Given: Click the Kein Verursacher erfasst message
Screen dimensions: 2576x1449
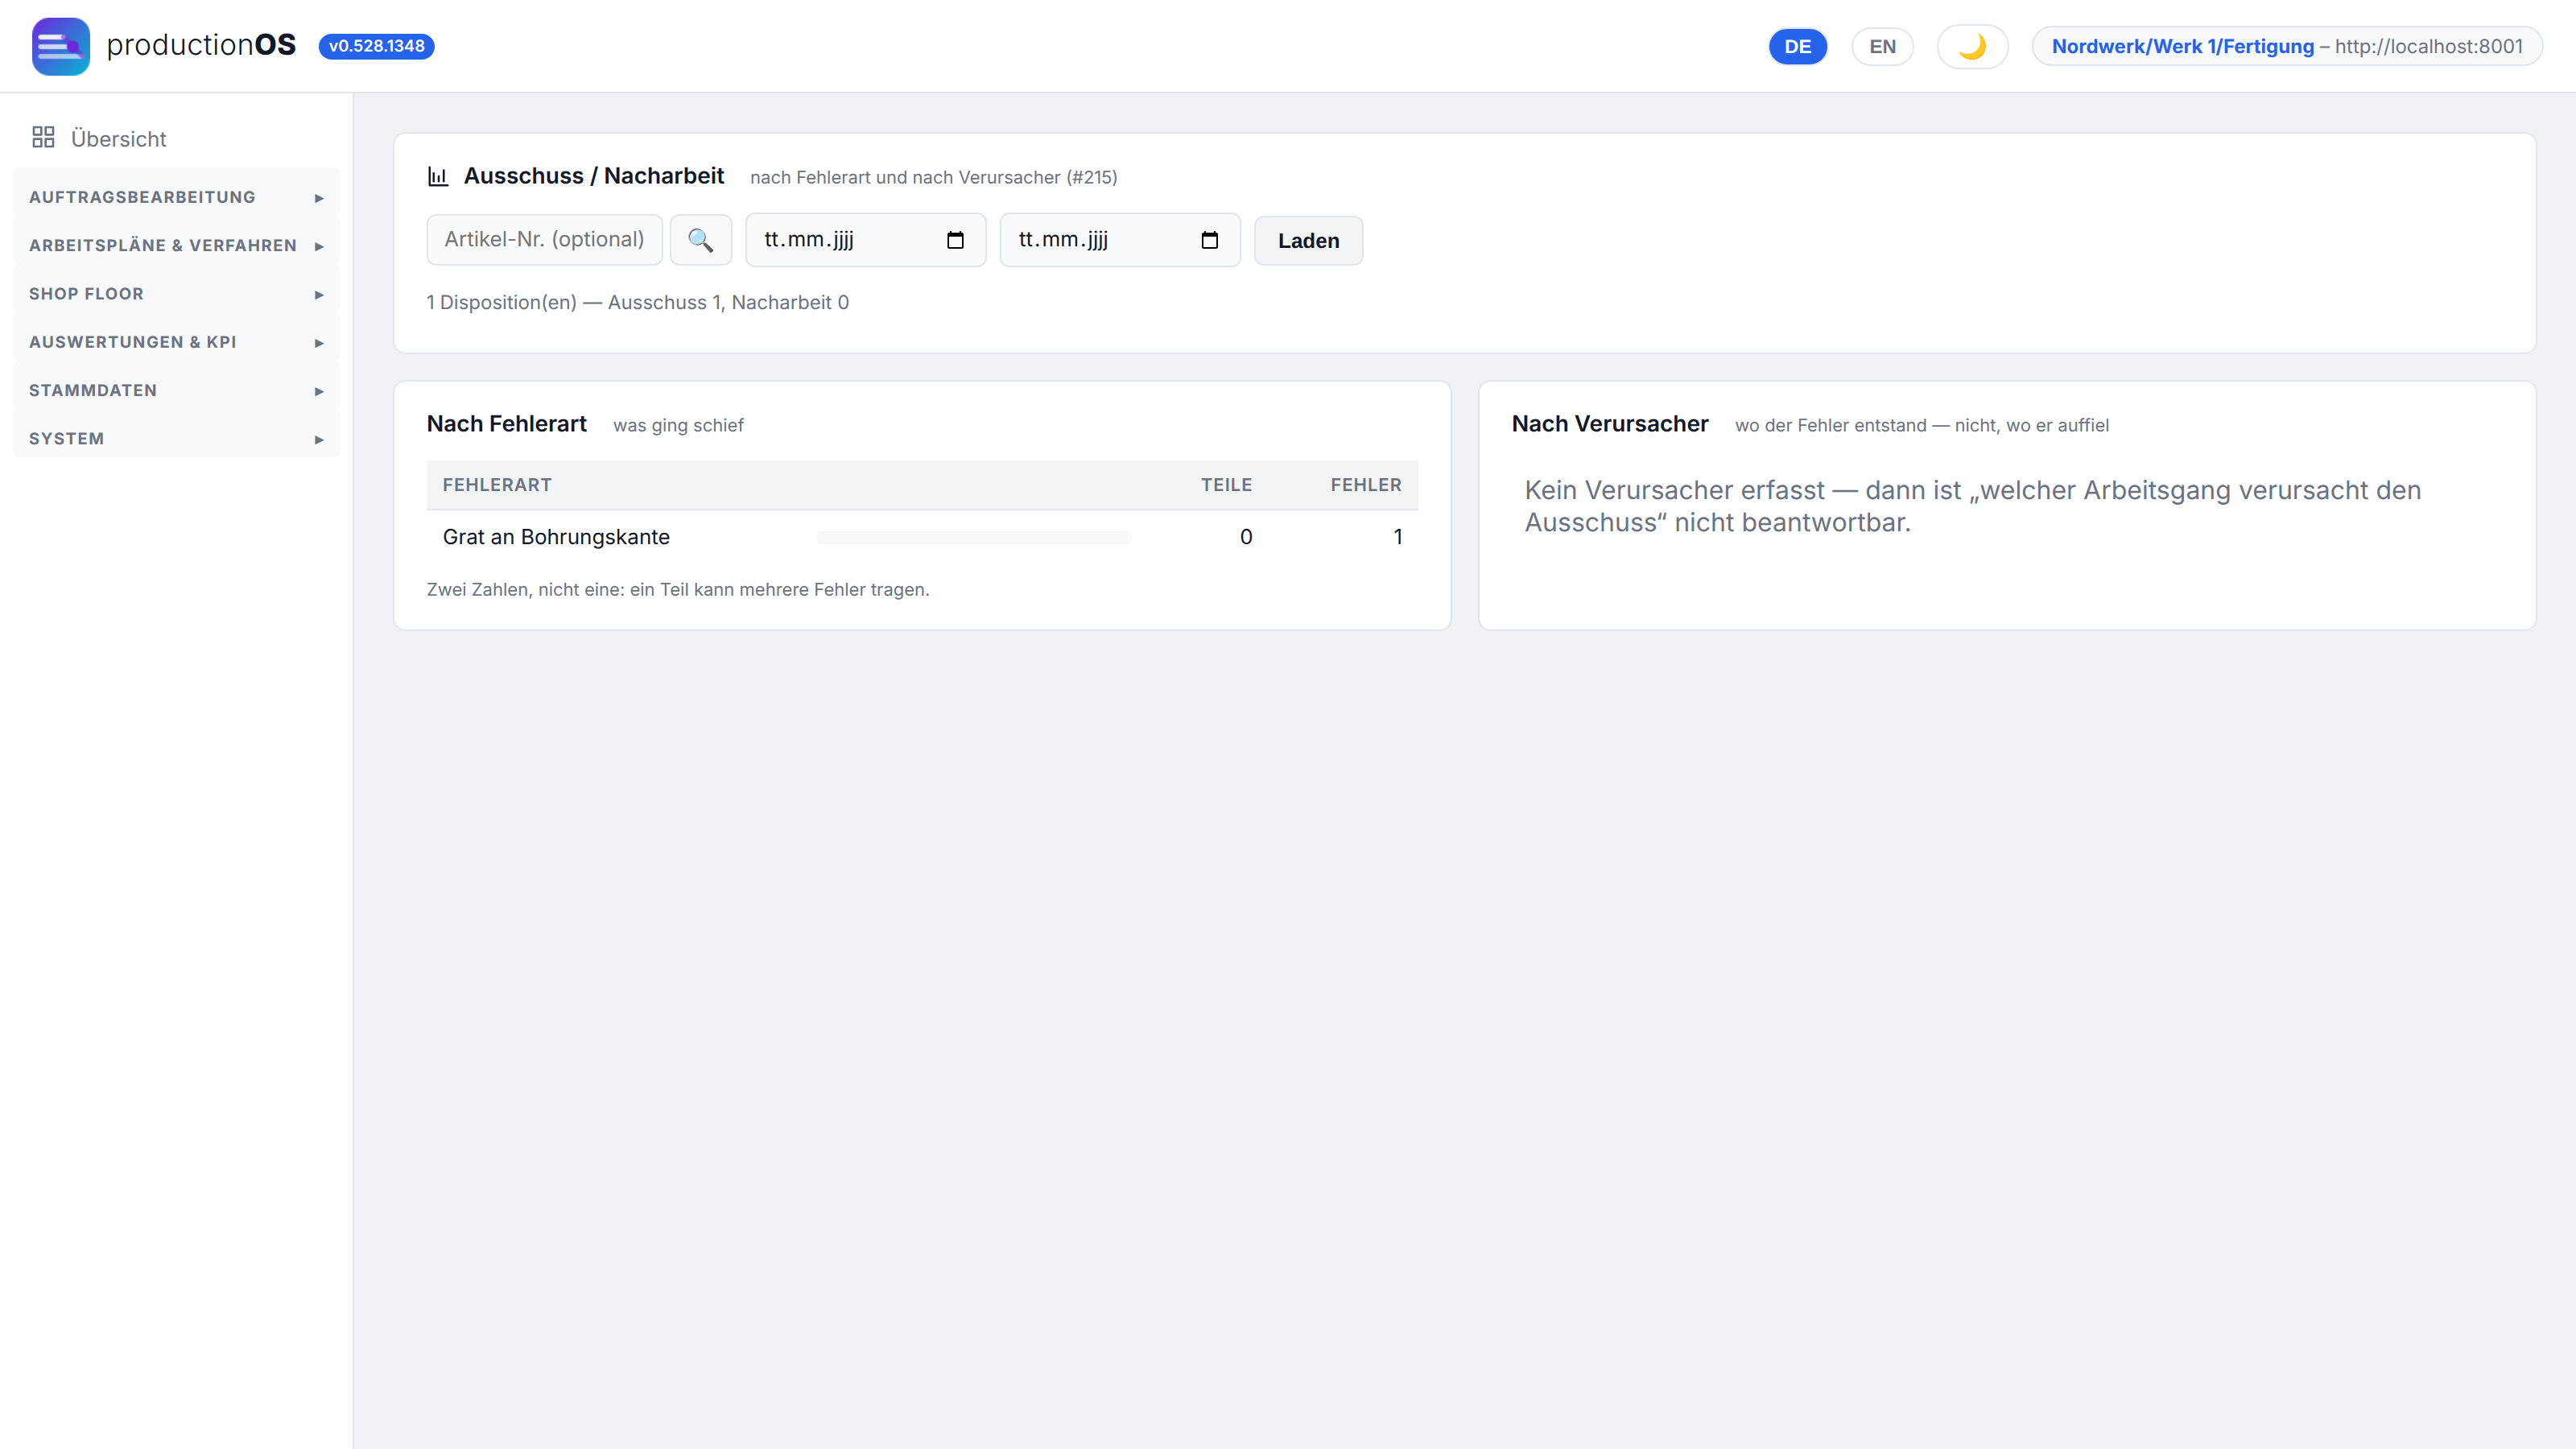Looking at the screenshot, I should point(1972,506).
